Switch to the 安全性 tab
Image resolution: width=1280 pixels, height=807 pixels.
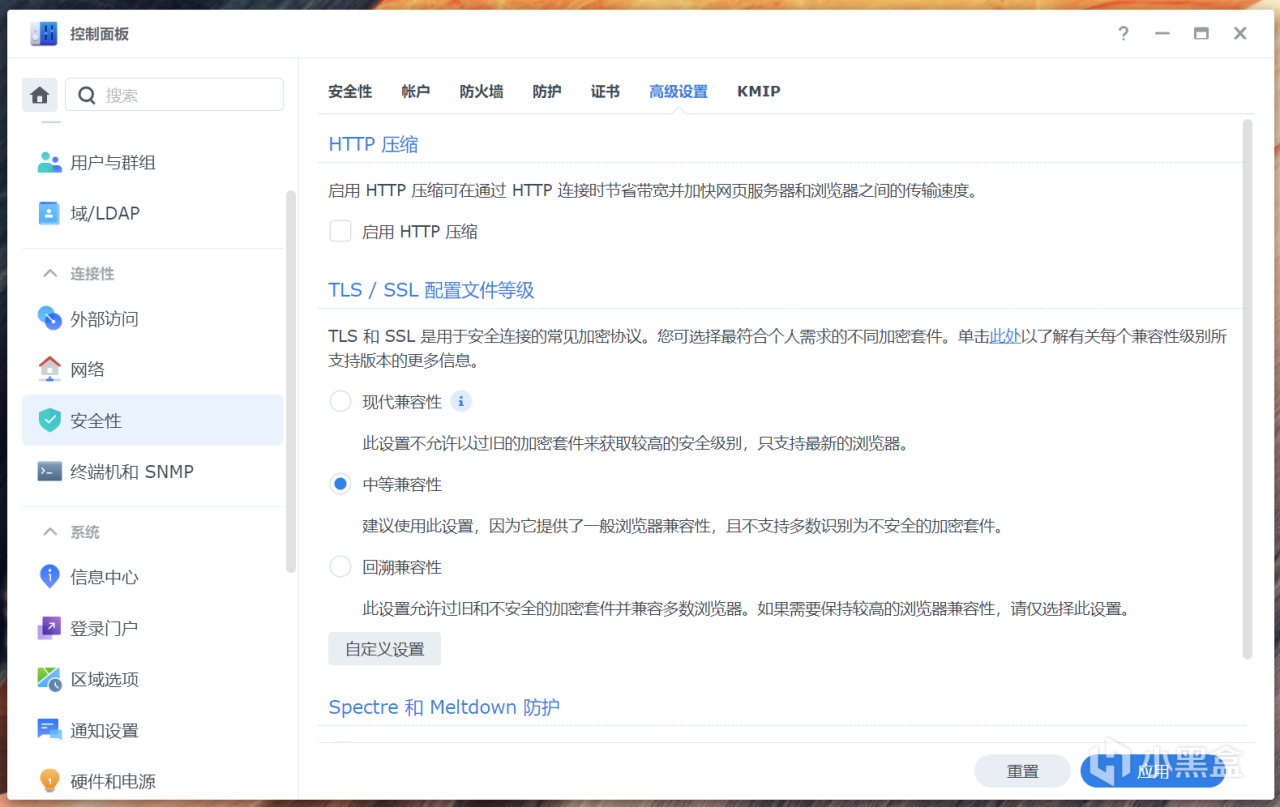(x=350, y=92)
